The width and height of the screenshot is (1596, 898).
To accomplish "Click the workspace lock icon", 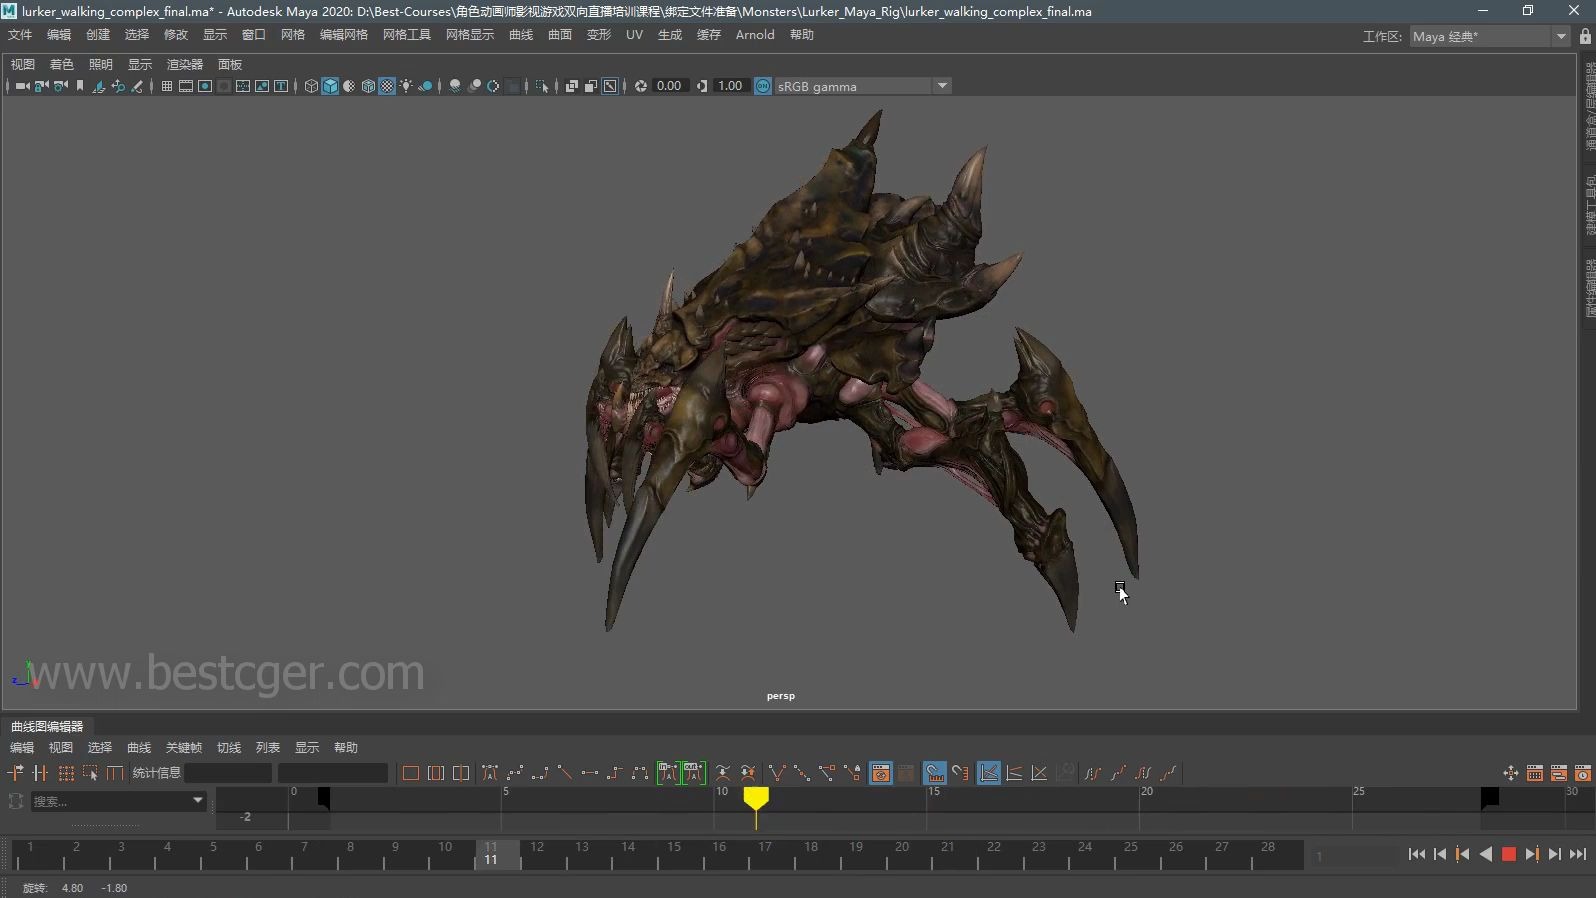I will [x=1585, y=36].
